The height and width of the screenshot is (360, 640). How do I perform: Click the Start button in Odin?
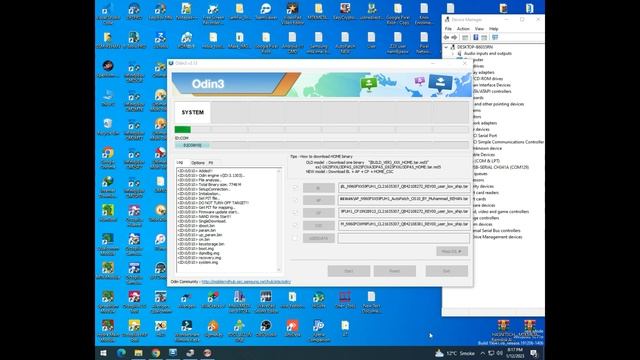tap(349, 271)
